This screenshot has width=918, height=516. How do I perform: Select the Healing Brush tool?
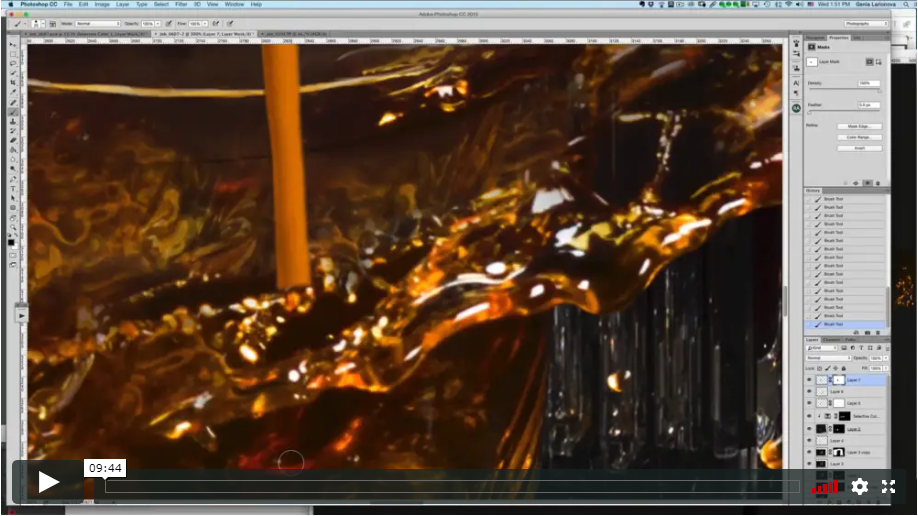point(13,102)
